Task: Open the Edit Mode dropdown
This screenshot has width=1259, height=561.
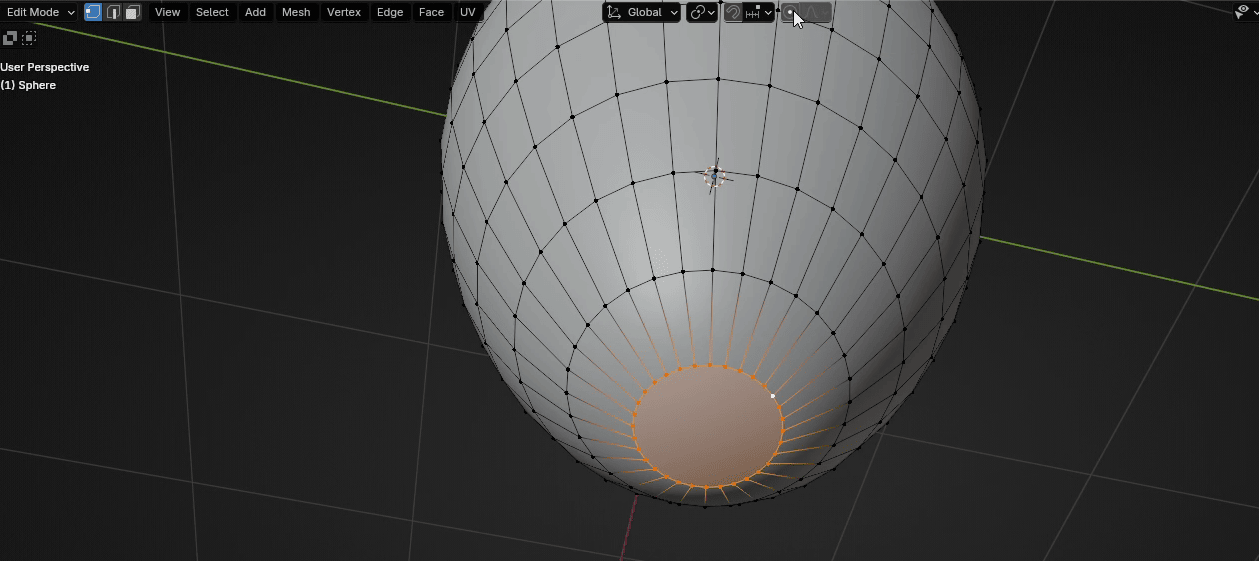Action: tap(40, 12)
